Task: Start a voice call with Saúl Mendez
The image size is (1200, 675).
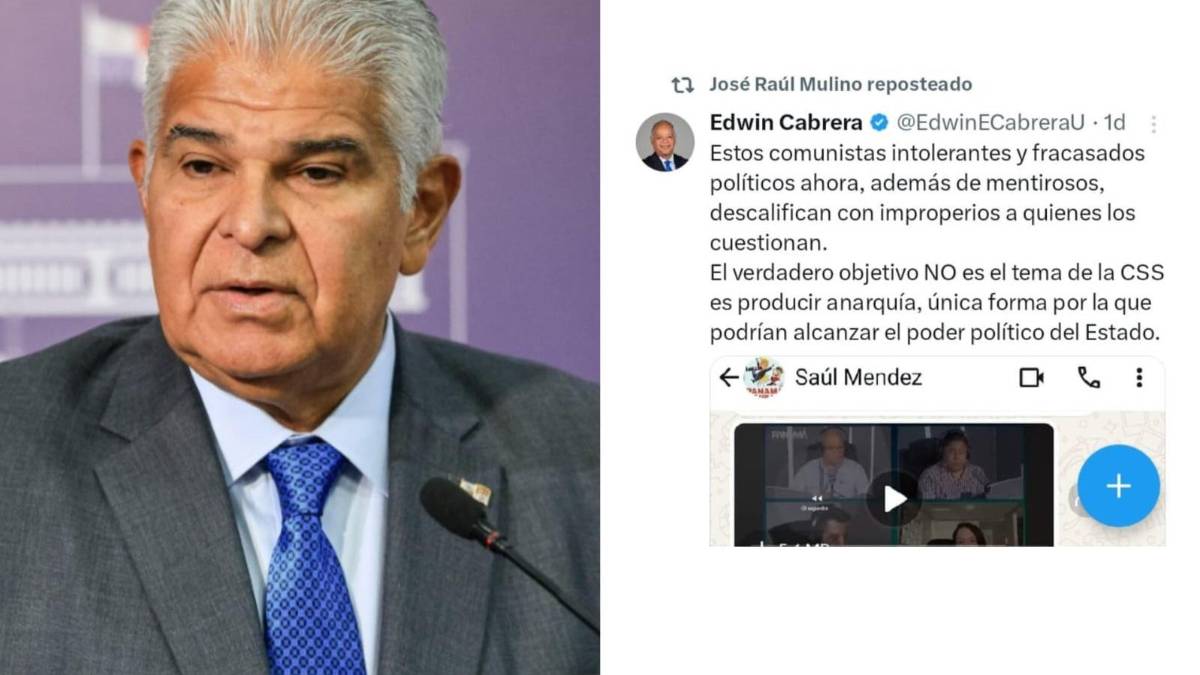Action: point(1088,377)
